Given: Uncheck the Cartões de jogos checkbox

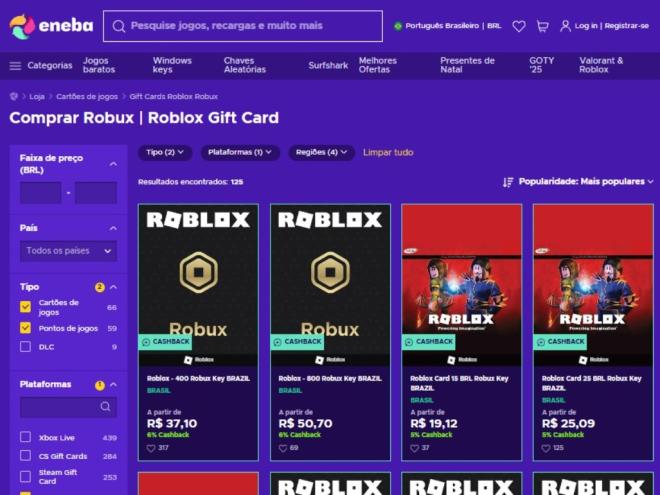Looking at the screenshot, I should (25, 307).
